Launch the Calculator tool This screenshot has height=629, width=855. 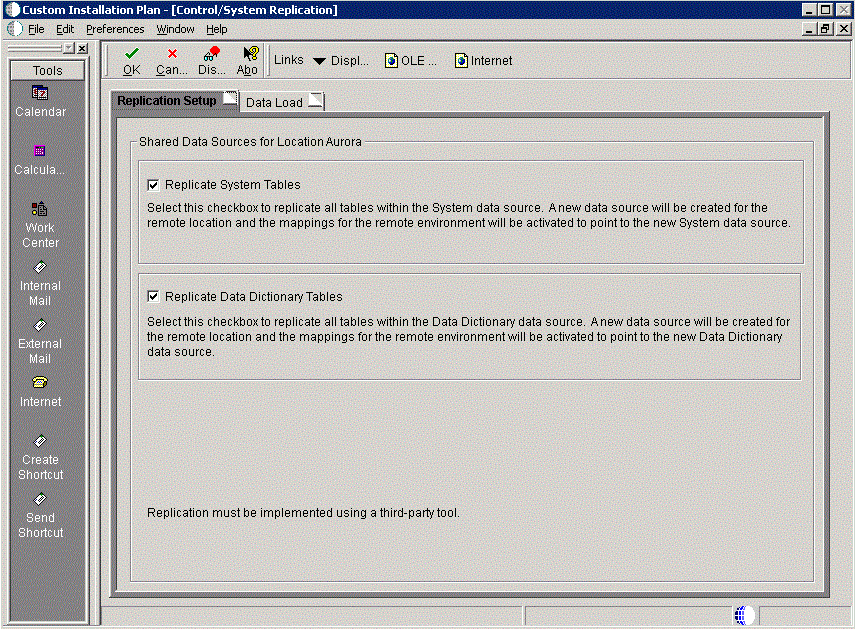[x=39, y=160]
